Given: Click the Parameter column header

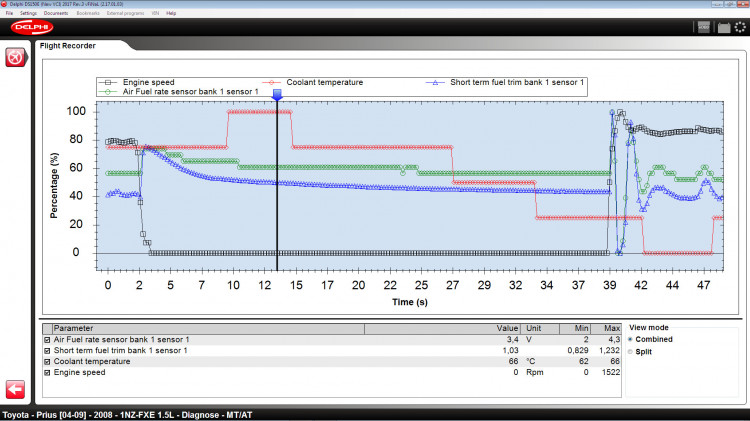Looking at the screenshot, I should (71, 328).
